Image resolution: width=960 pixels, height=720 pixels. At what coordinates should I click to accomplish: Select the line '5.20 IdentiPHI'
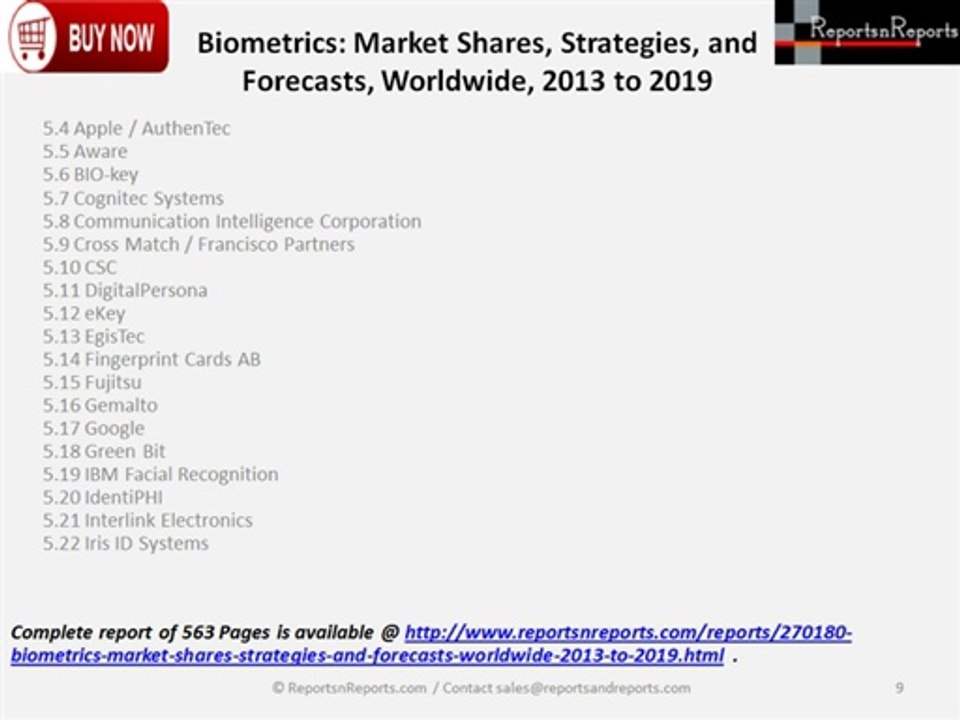point(103,497)
